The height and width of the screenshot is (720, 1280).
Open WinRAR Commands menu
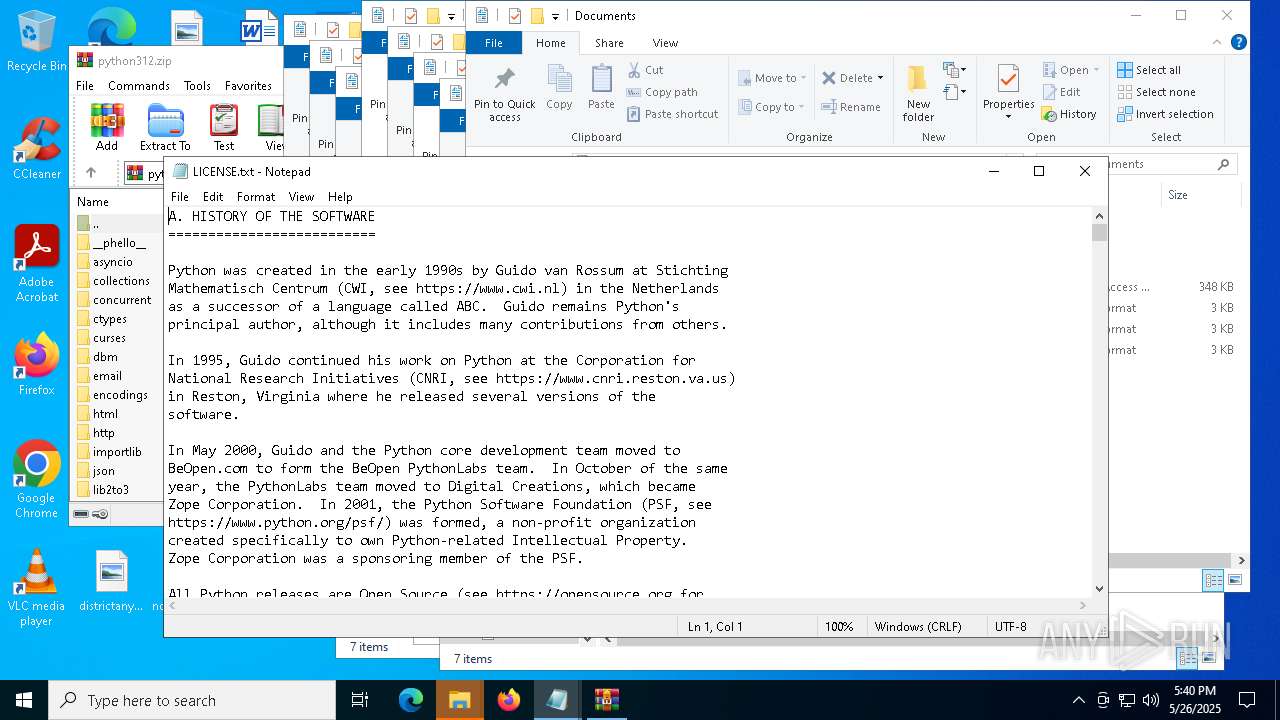click(139, 86)
